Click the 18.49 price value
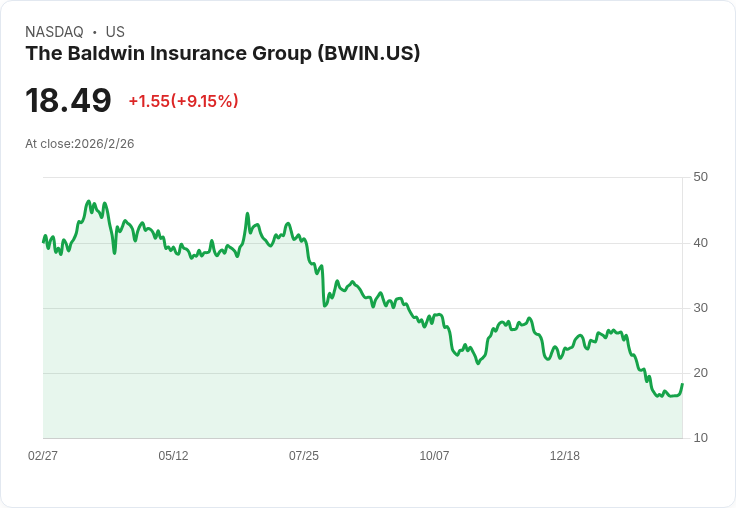The height and width of the screenshot is (508, 736). (x=69, y=100)
